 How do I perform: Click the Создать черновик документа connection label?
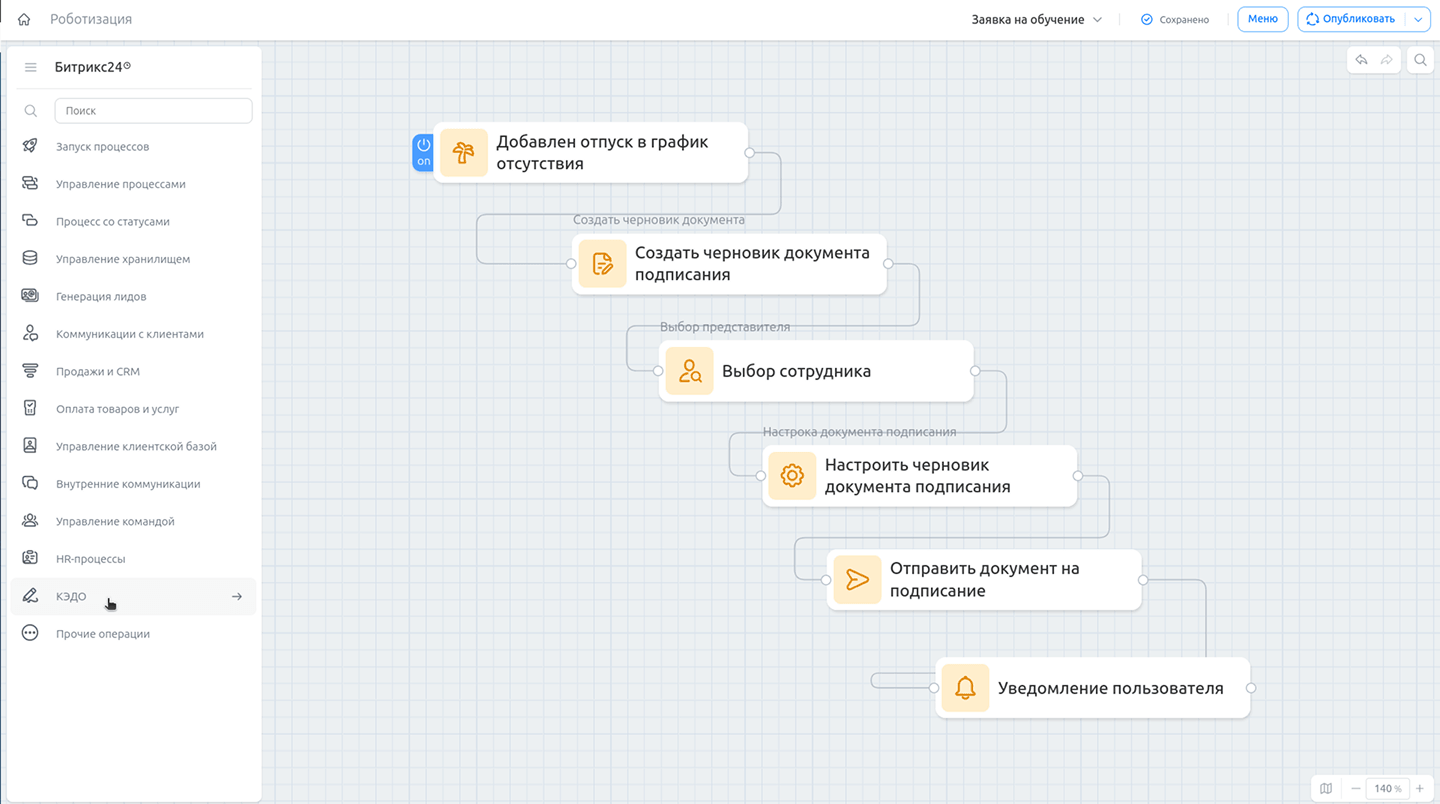tap(659, 220)
